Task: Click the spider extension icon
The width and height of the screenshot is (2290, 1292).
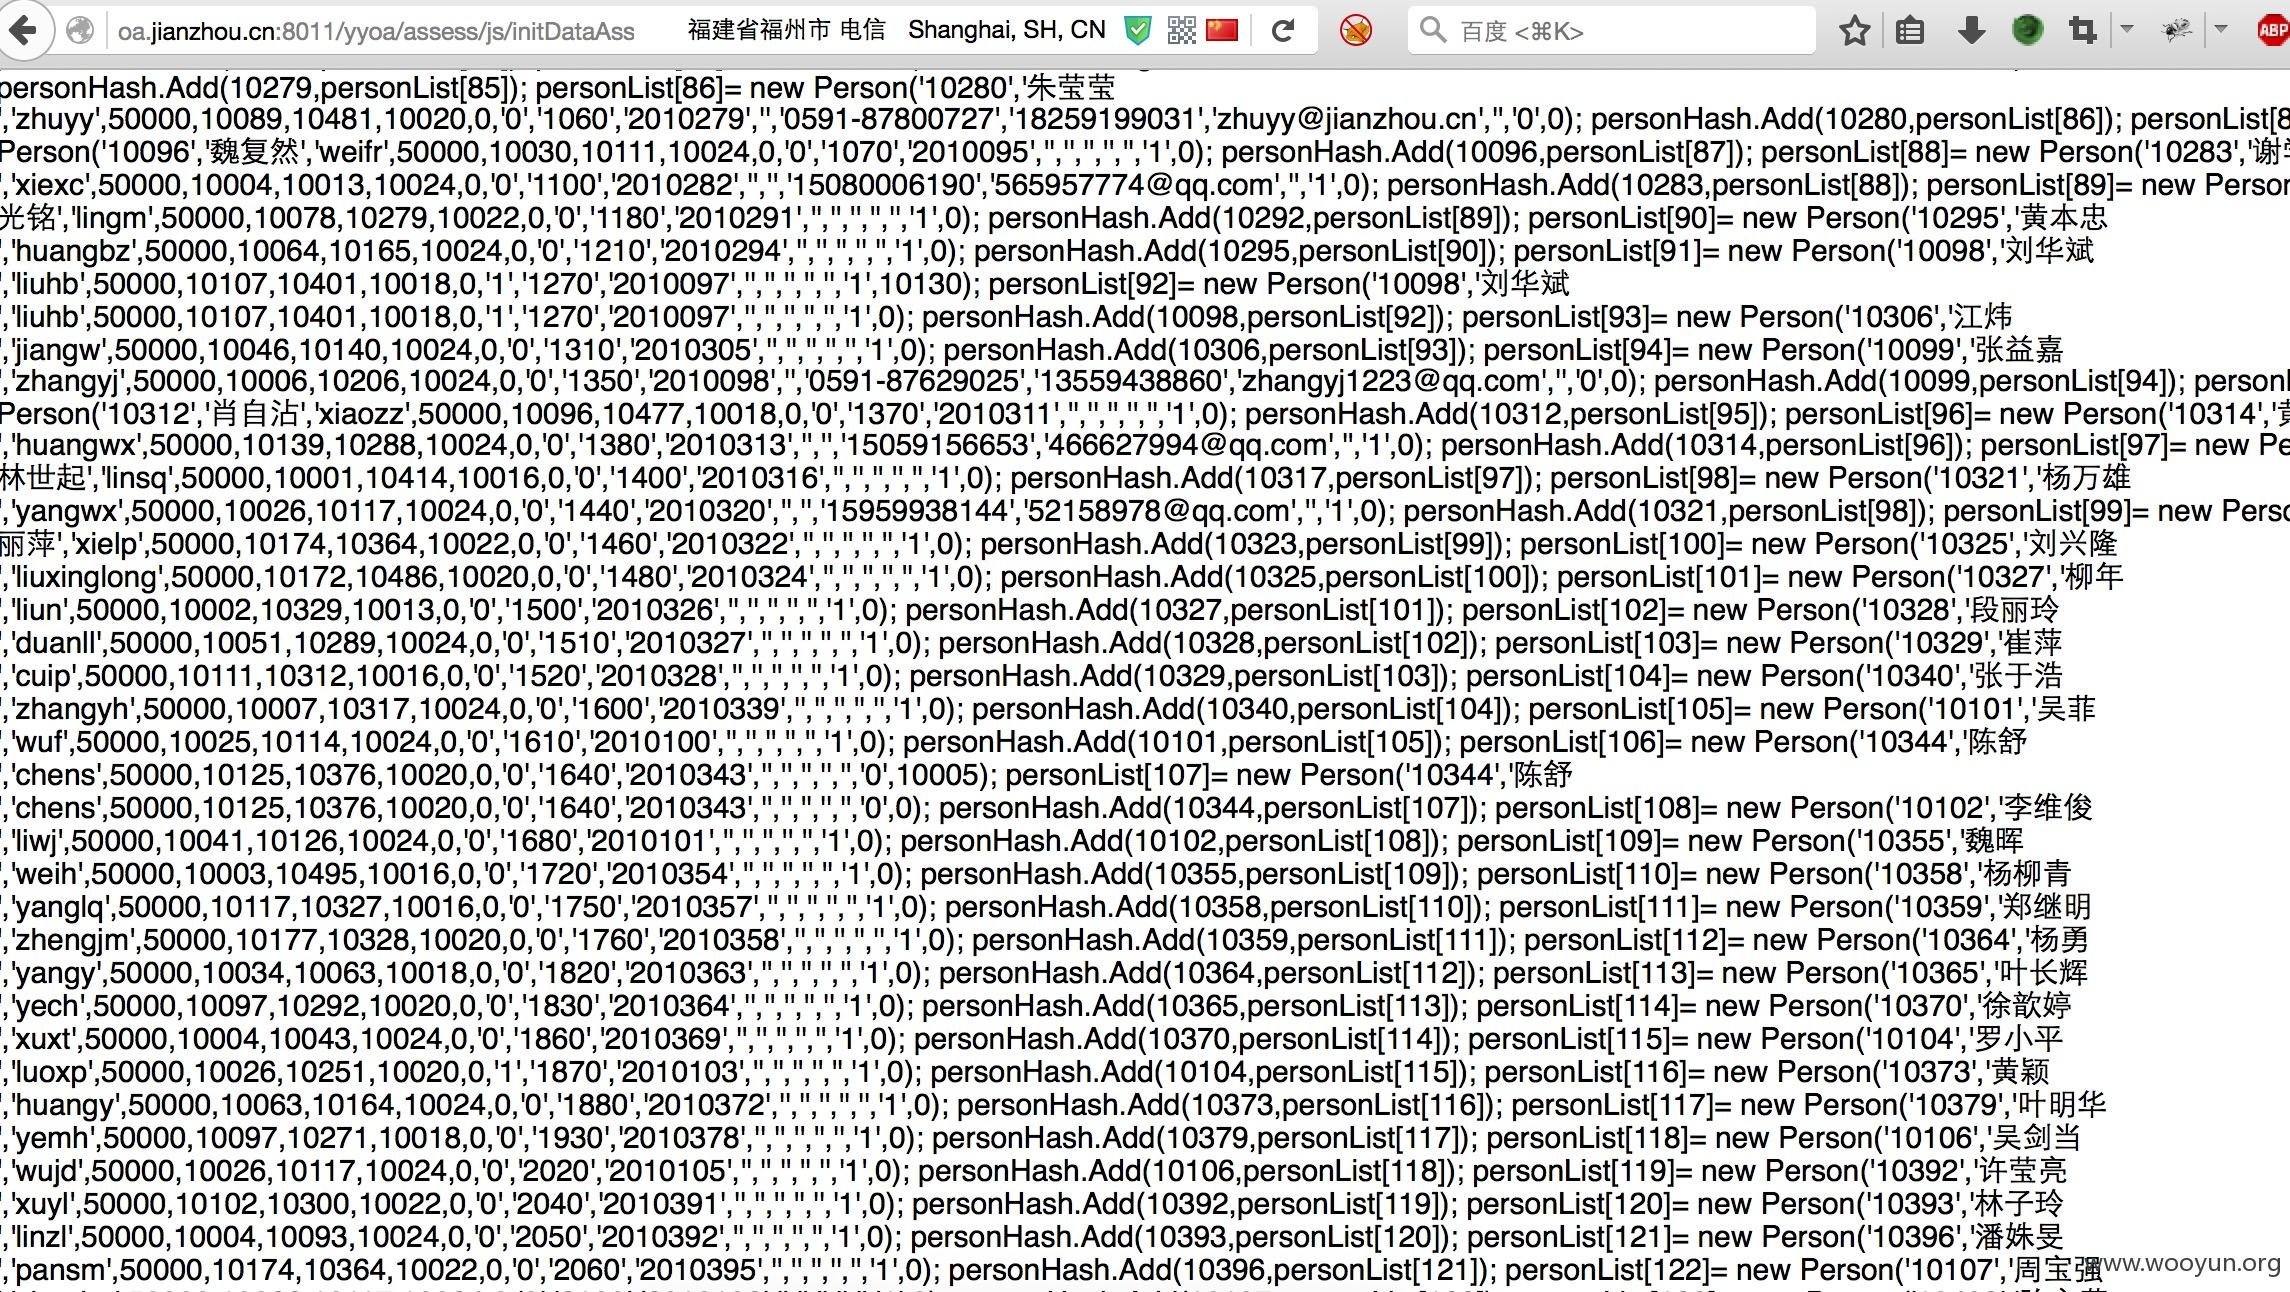Action: point(2176,31)
